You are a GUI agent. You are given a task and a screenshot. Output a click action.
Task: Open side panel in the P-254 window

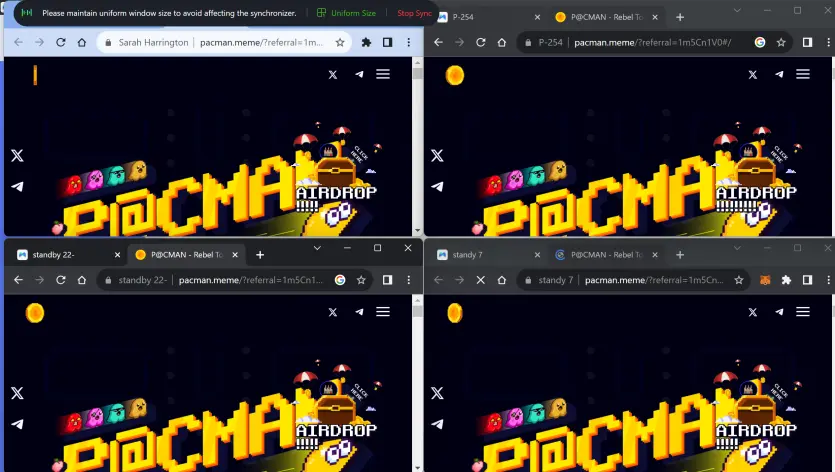pyautogui.click(x=807, y=42)
